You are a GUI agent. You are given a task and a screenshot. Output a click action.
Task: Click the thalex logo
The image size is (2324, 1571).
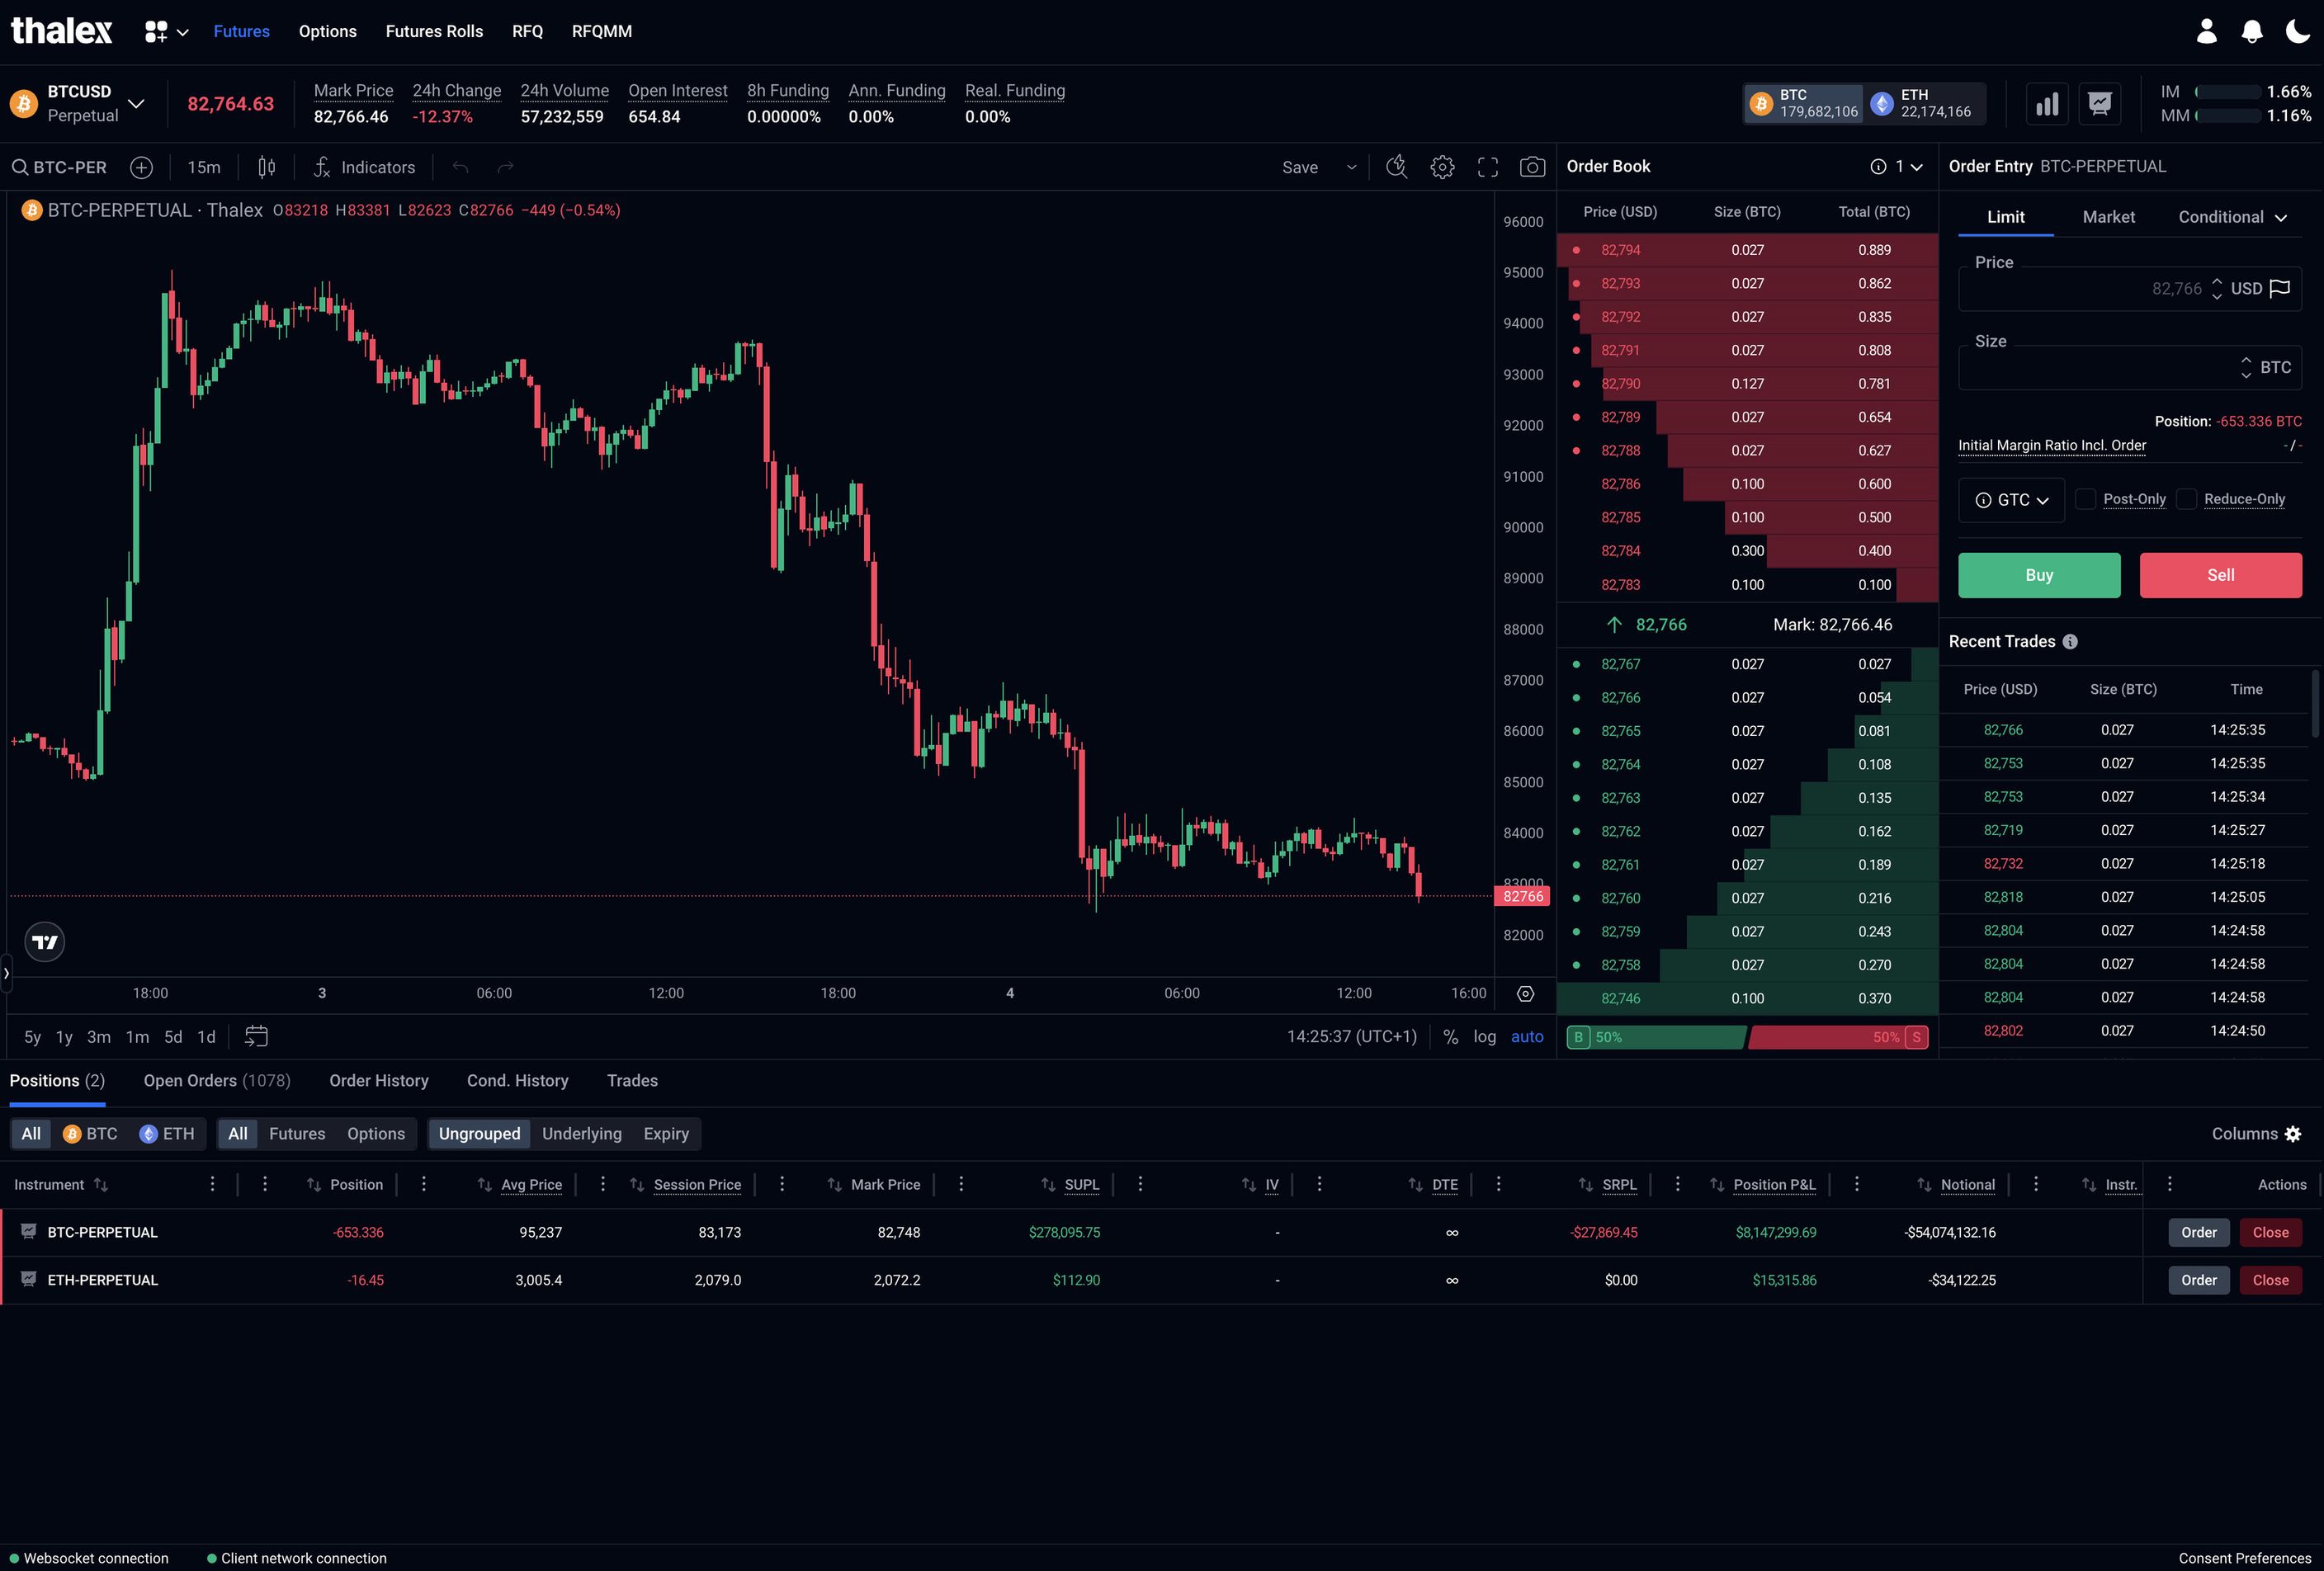pos(62,31)
